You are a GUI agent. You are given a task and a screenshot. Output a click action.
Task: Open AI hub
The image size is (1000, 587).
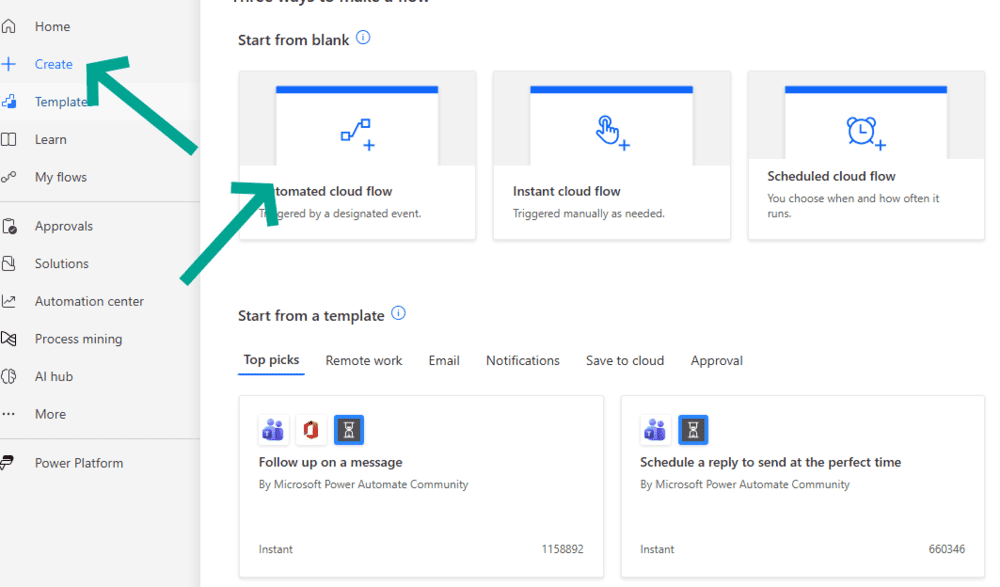[x=54, y=376]
